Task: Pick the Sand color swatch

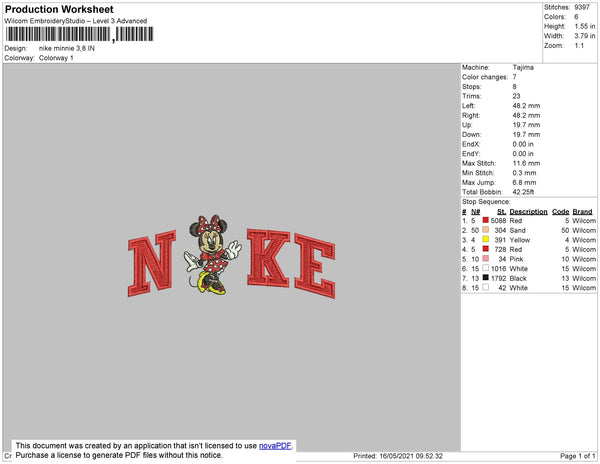Action: click(x=486, y=230)
